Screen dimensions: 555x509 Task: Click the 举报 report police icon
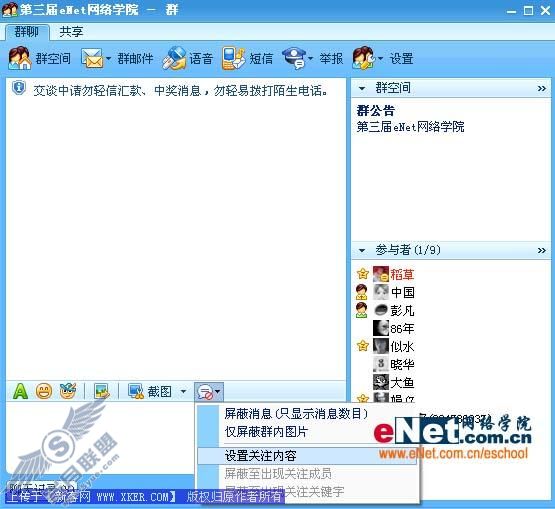coord(294,58)
